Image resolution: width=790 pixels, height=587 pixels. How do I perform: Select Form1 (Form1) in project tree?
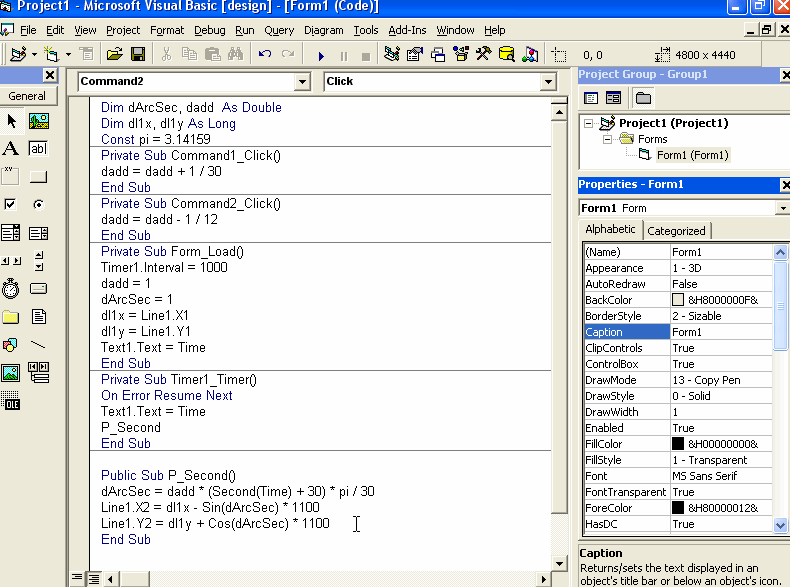point(692,155)
